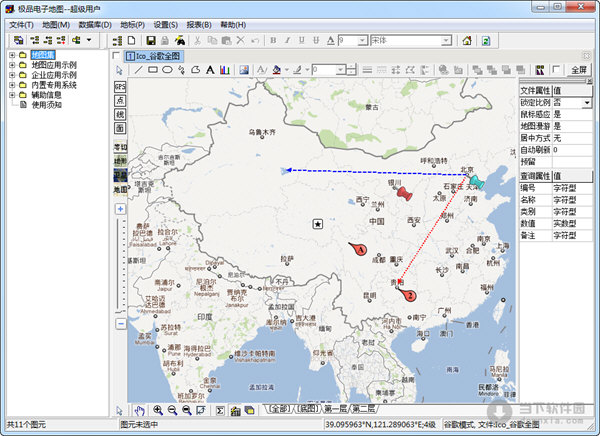Toggle the GPS button on map sidebar
This screenshot has width=600, height=436.
point(120,87)
